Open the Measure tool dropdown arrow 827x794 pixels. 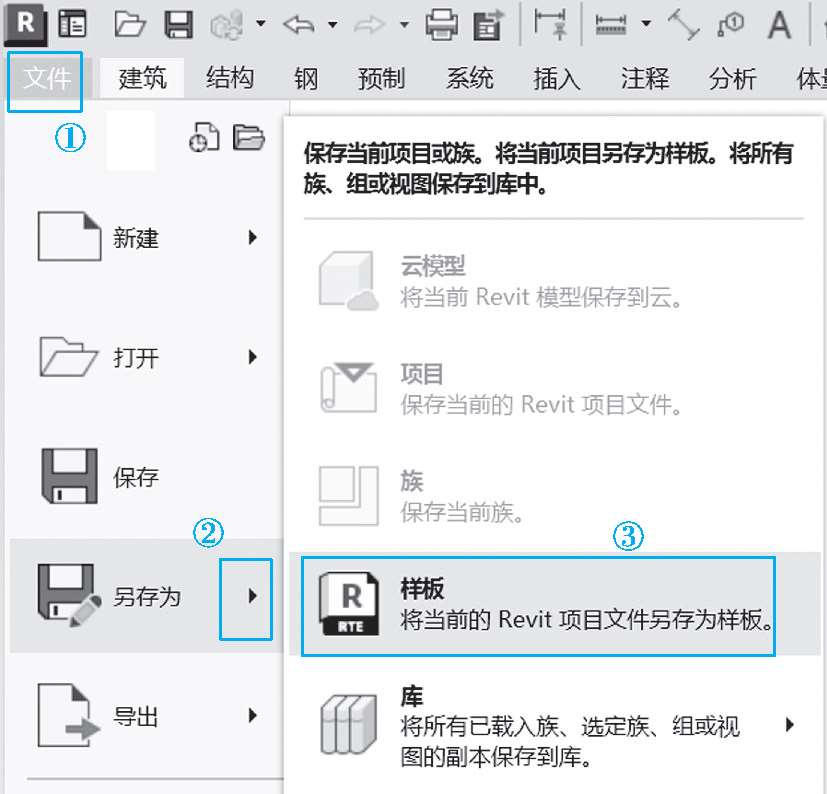click(646, 23)
